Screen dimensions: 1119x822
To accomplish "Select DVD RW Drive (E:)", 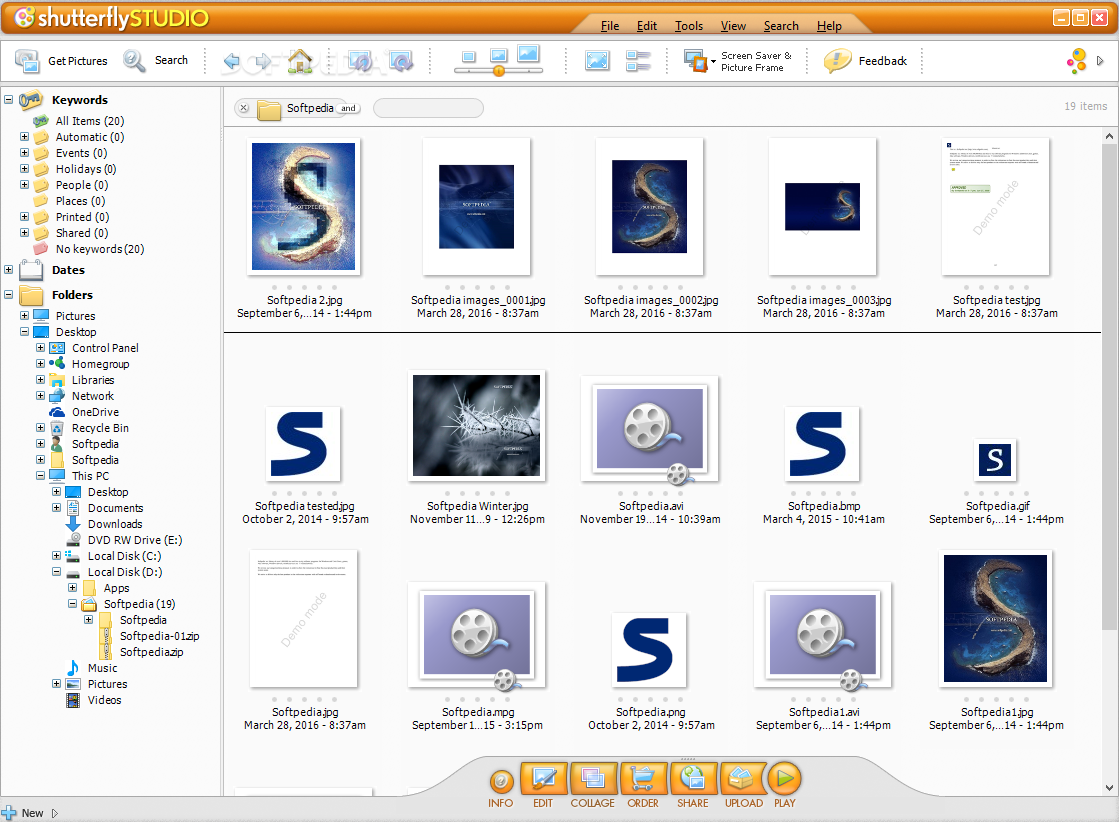I will [x=135, y=539].
